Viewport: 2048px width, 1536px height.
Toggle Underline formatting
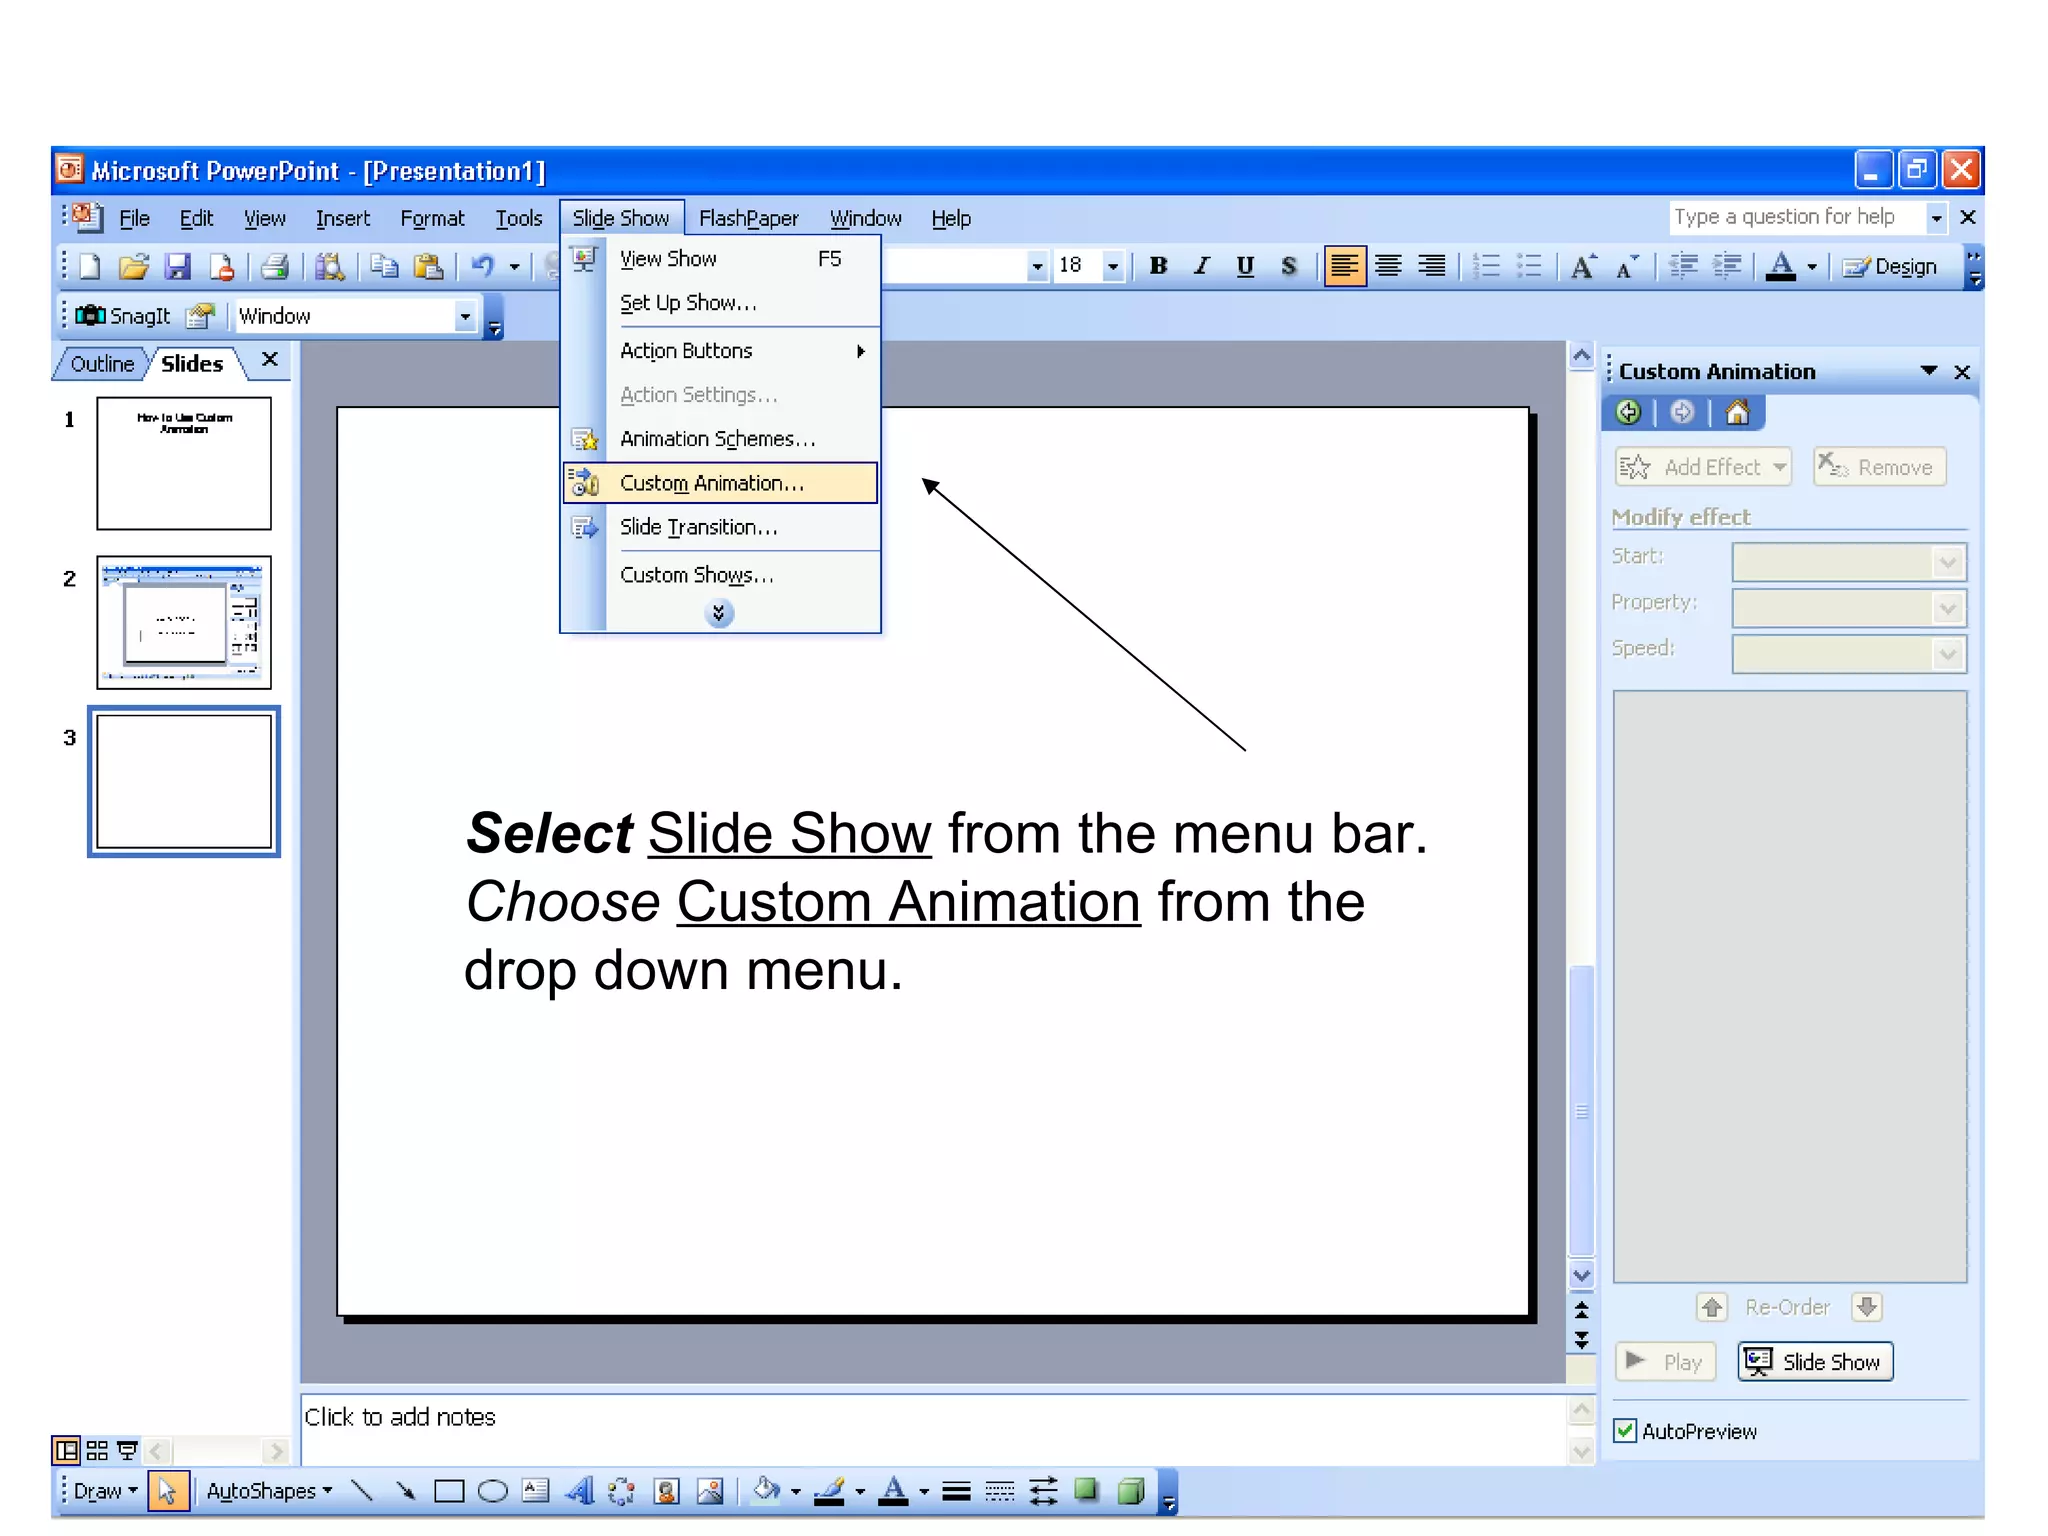(x=1245, y=266)
